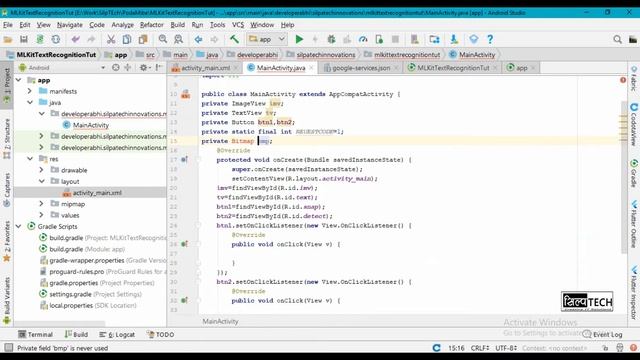Toggle the Structure side panel tab

(7, 139)
